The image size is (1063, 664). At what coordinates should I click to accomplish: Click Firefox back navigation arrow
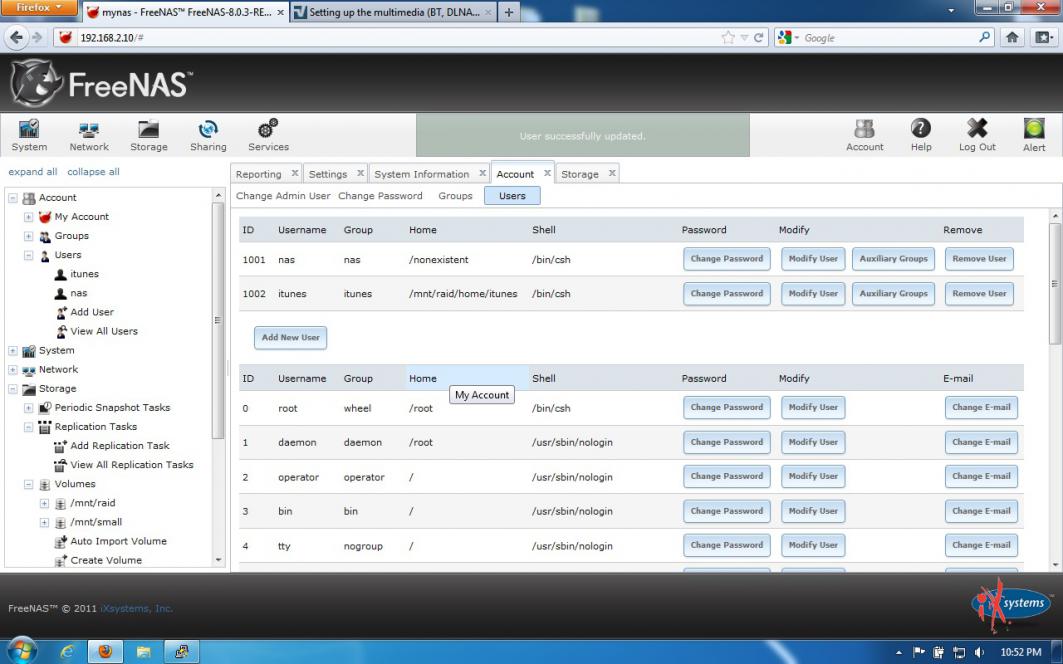tap(17, 37)
